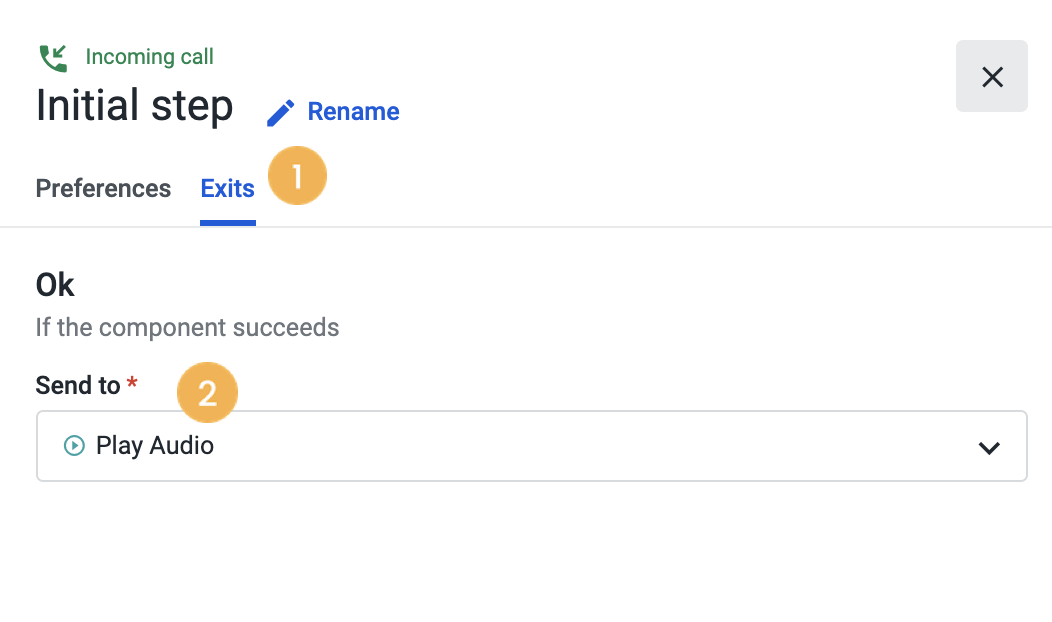The height and width of the screenshot is (622, 1052).
Task: Click empty area right of Play Audio text
Action: pos(590,446)
